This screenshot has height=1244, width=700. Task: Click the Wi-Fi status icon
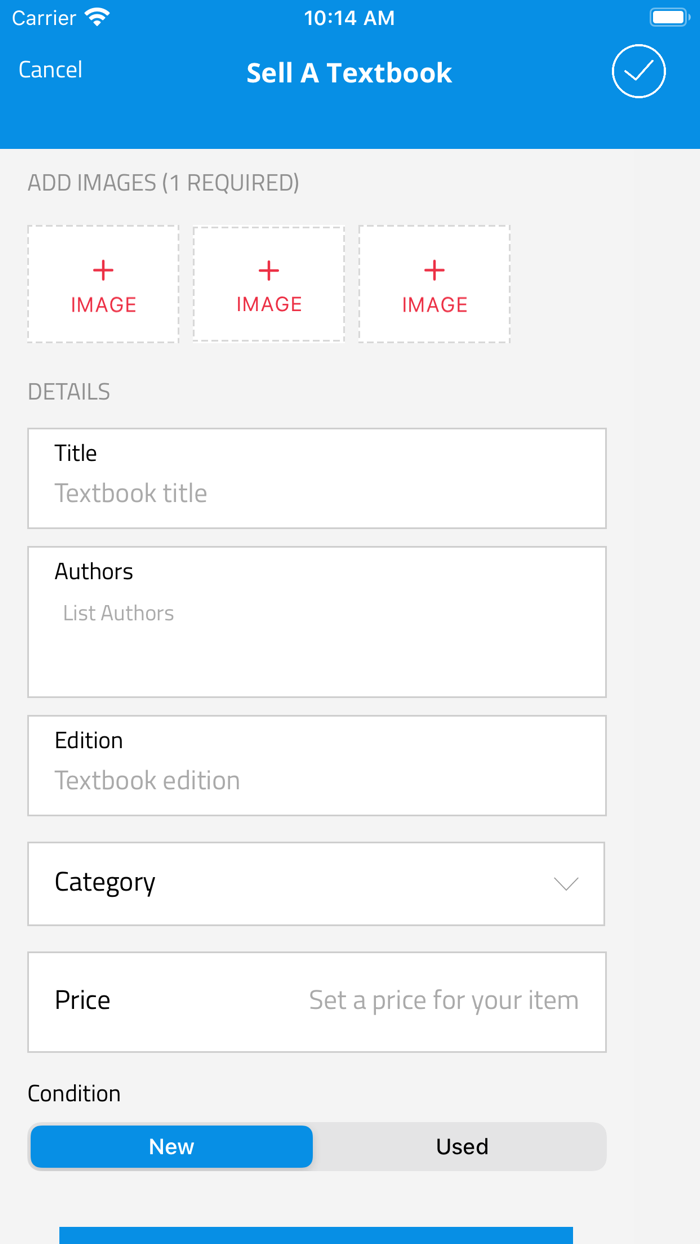(97, 18)
